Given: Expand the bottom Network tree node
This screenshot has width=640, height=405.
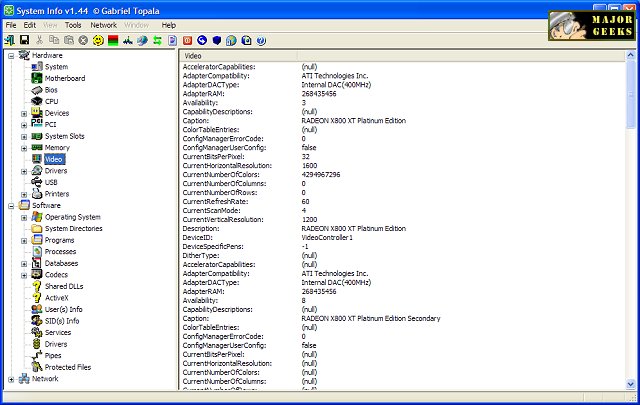Looking at the screenshot, I should tap(11, 379).
